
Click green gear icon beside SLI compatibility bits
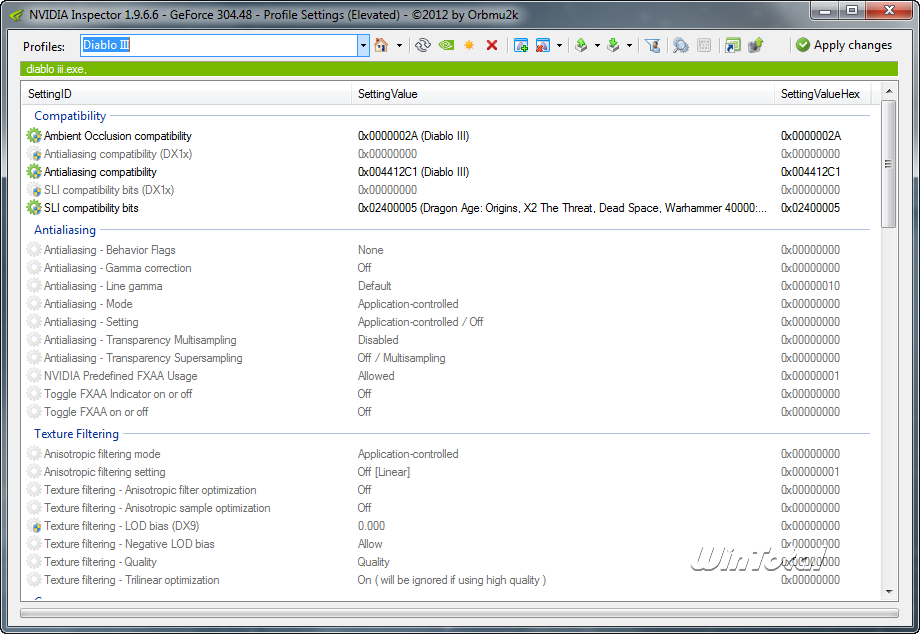coord(34,208)
